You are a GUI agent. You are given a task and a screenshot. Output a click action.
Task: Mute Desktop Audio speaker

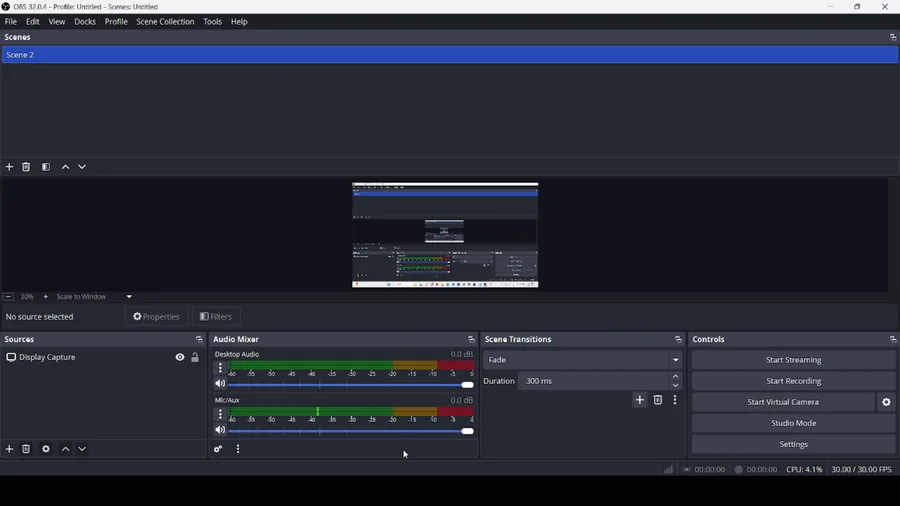(220, 384)
